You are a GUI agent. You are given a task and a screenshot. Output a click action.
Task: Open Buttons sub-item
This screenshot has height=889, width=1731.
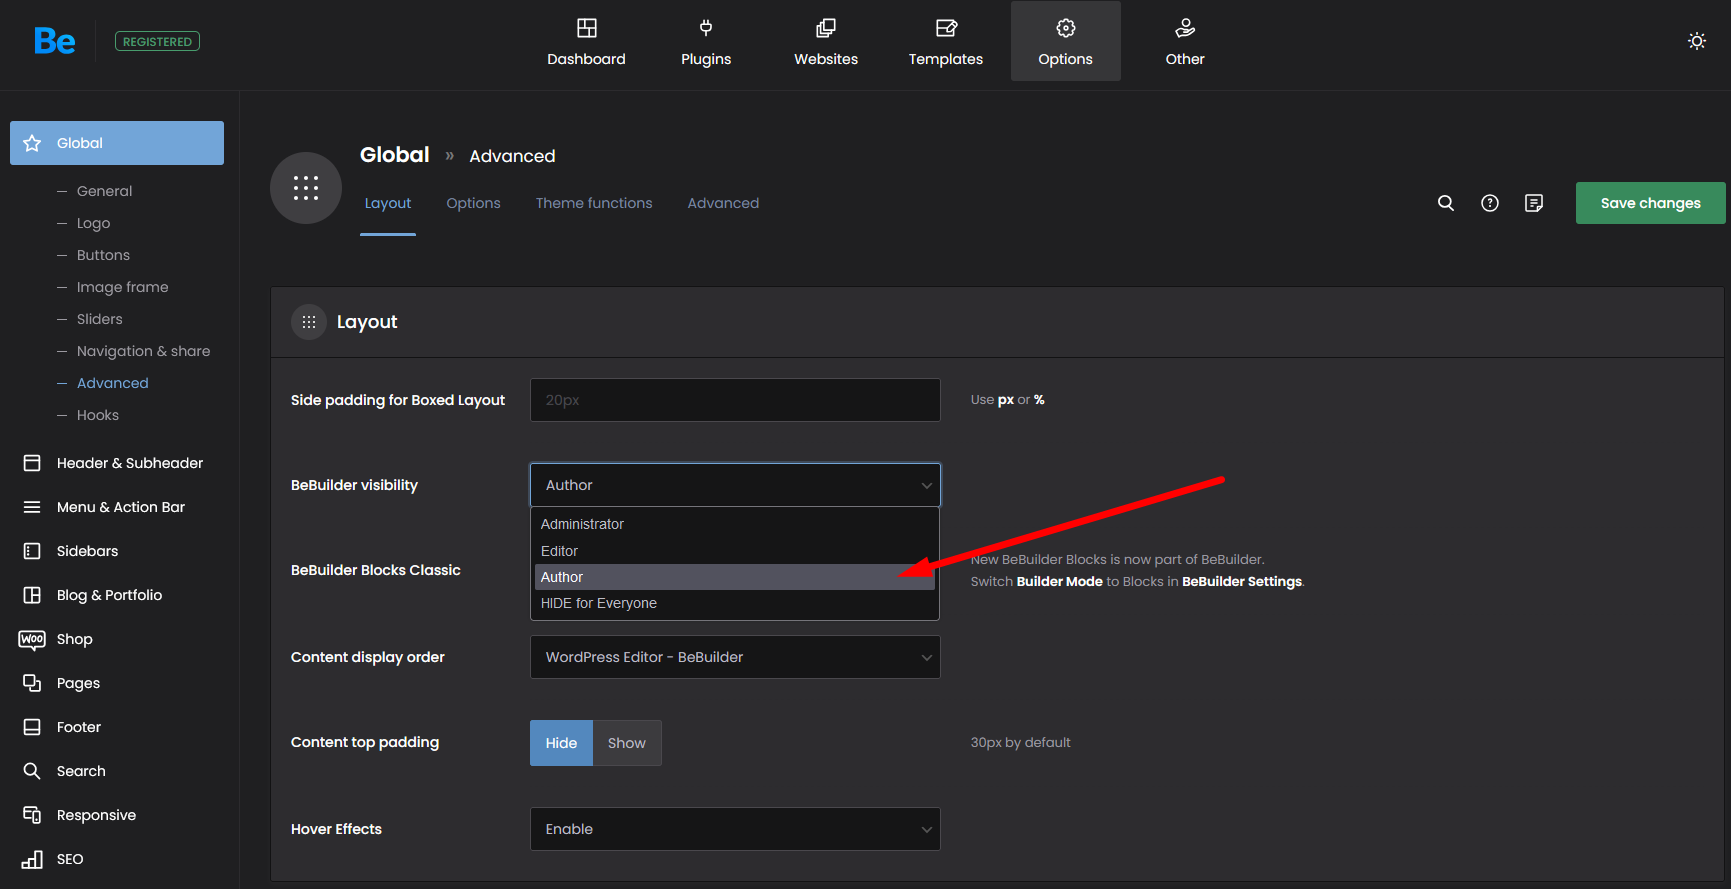point(103,255)
